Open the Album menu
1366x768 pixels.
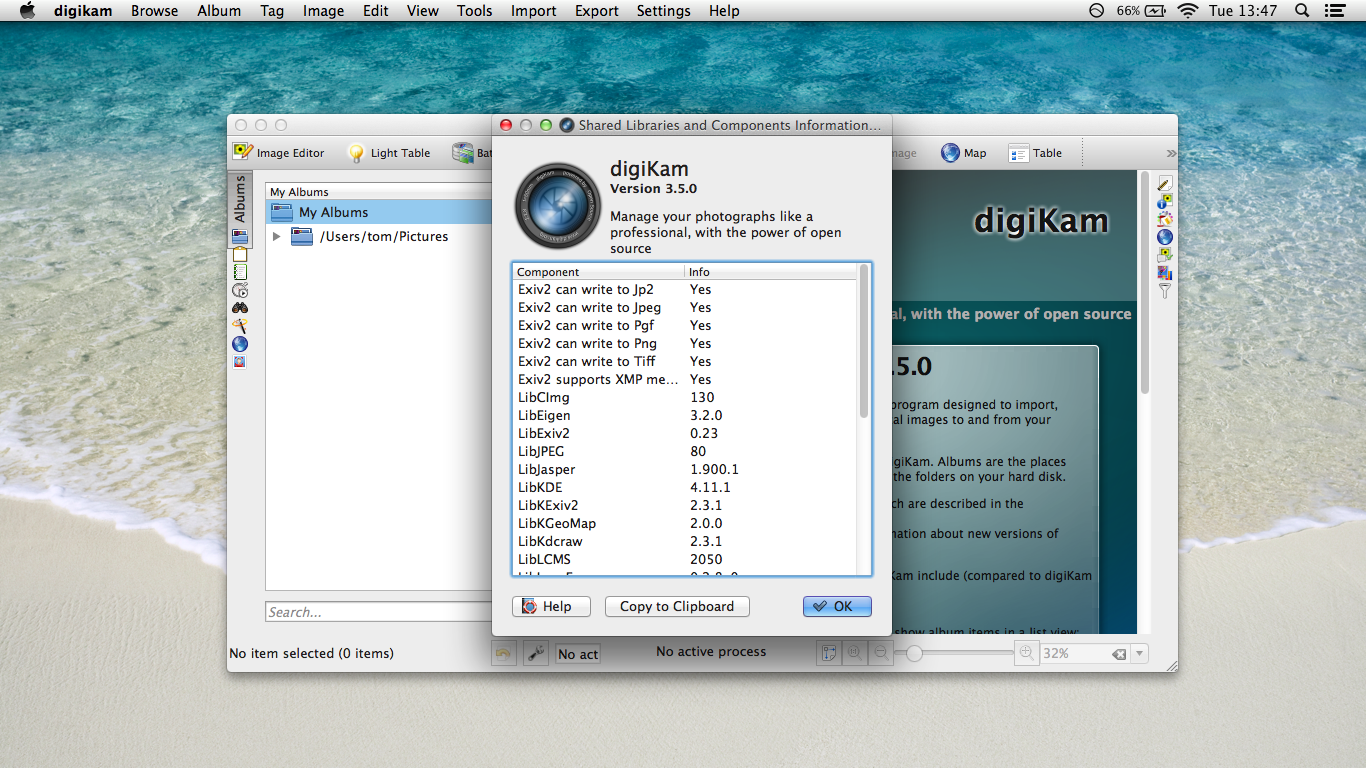pos(219,11)
